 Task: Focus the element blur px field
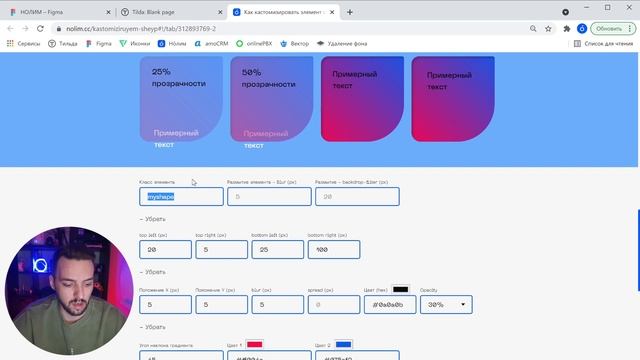click(x=269, y=197)
